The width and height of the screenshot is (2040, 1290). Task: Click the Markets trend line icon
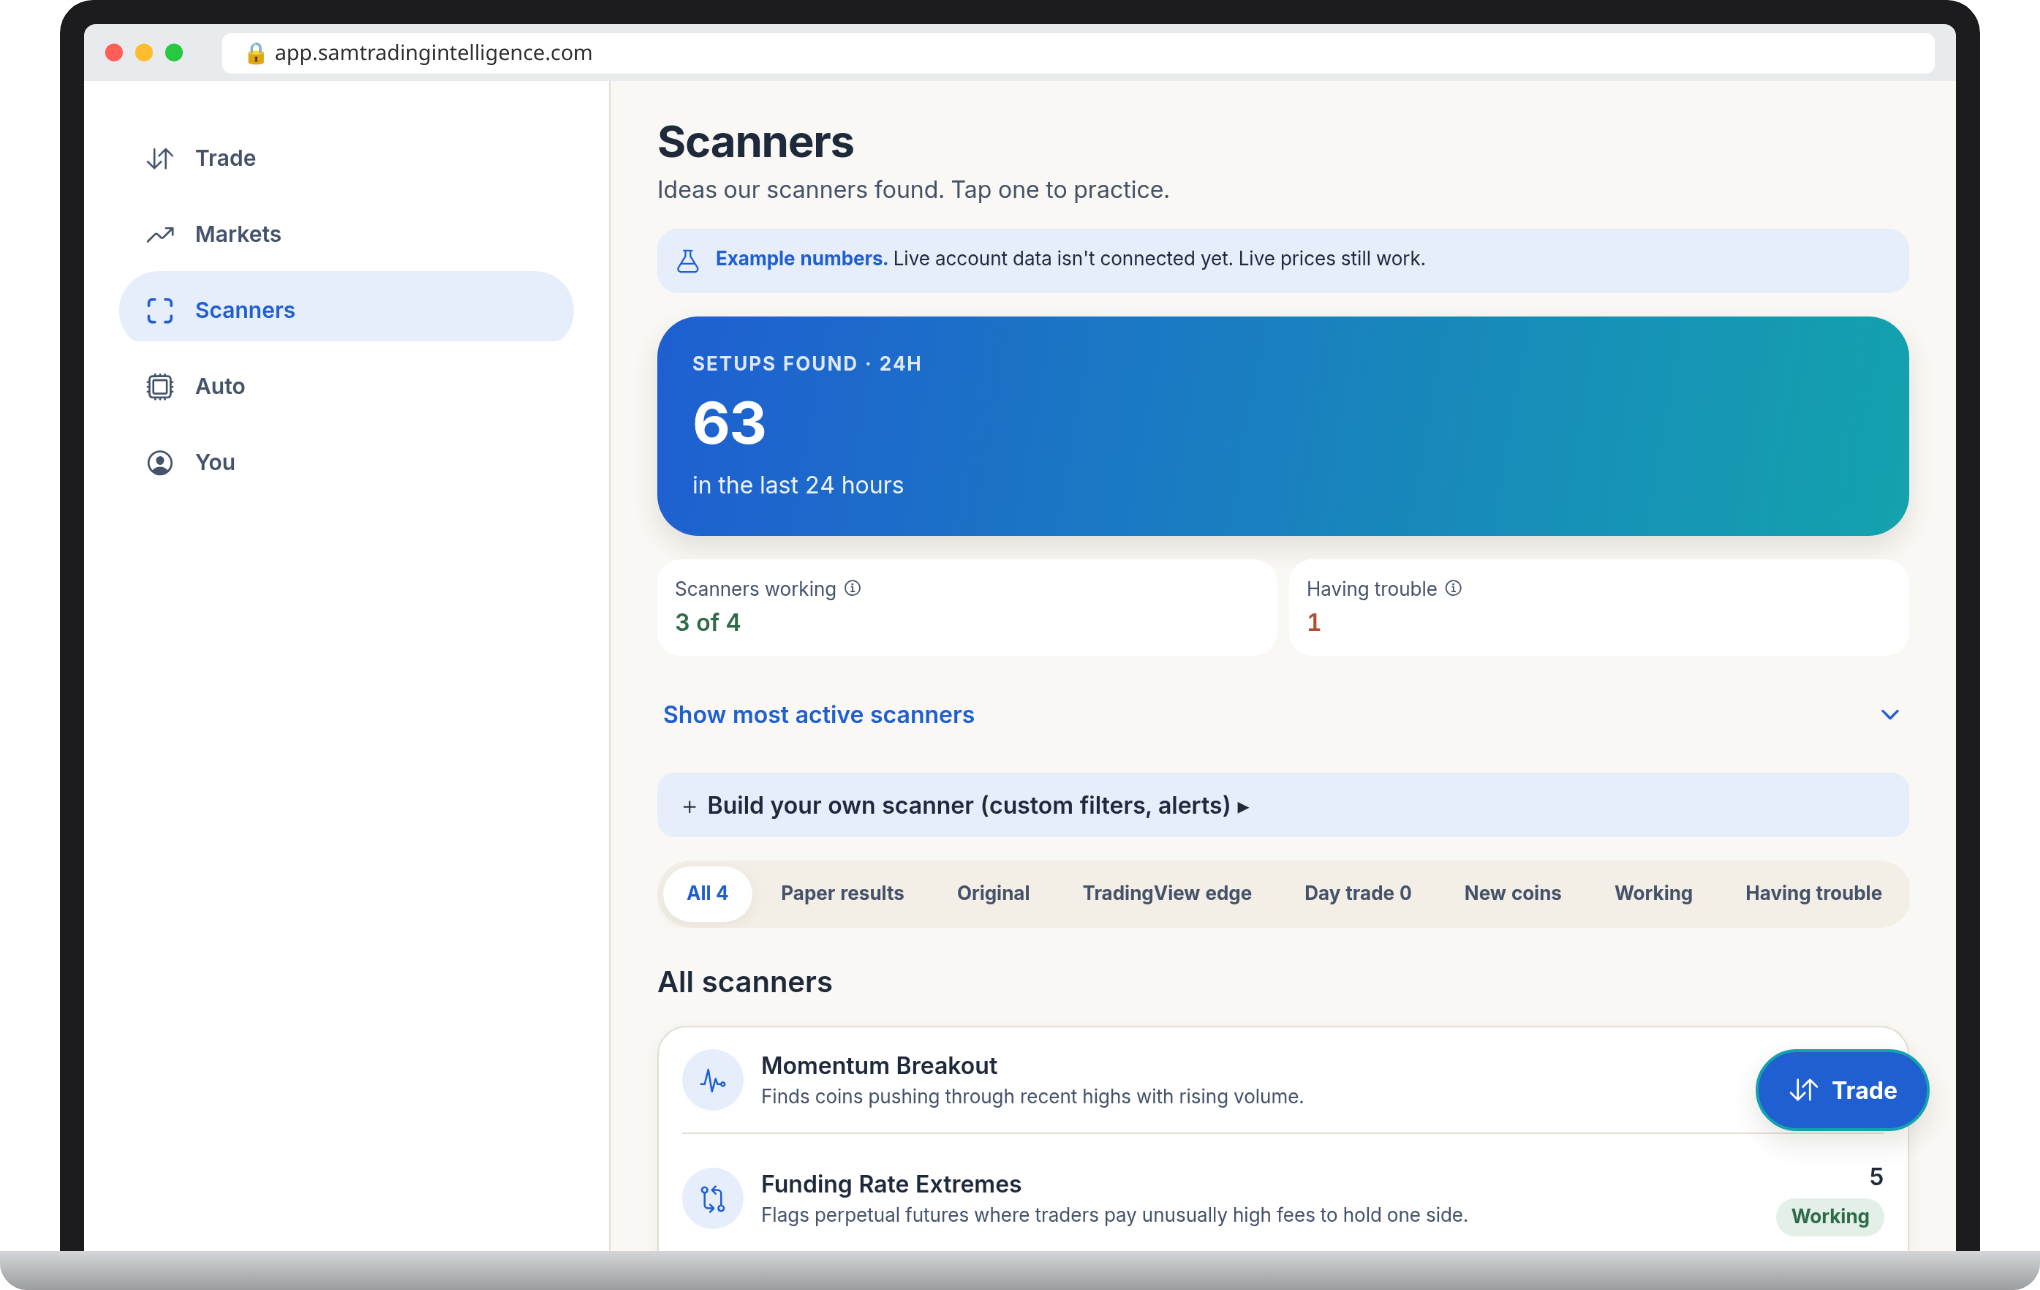[160, 234]
